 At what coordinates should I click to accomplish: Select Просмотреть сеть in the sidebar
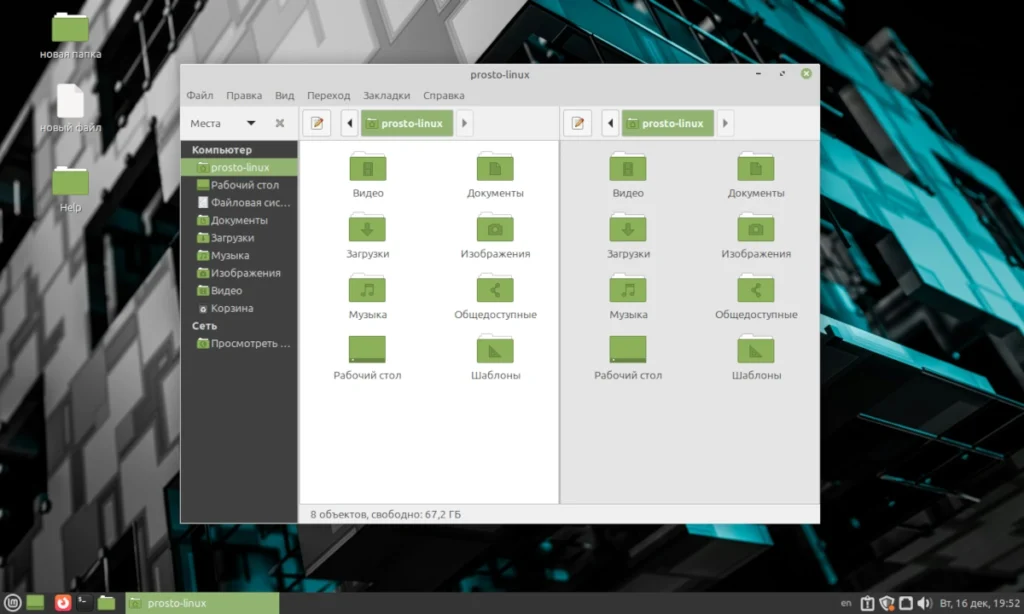click(239, 344)
